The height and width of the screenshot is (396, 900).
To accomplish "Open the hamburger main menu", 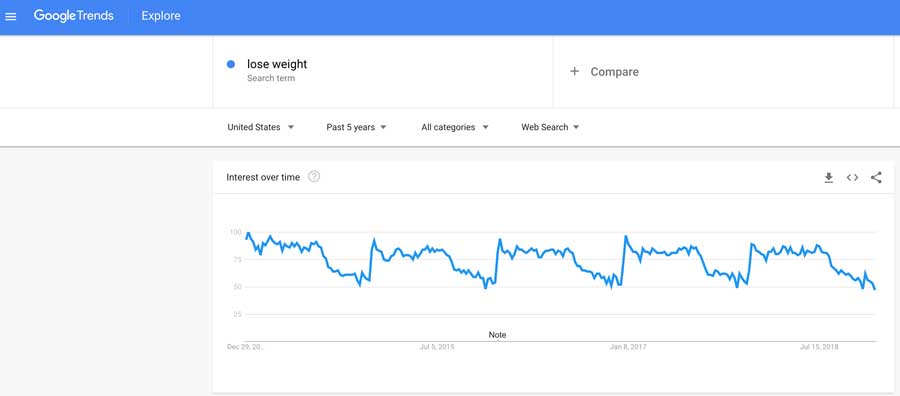I will click(x=11, y=16).
